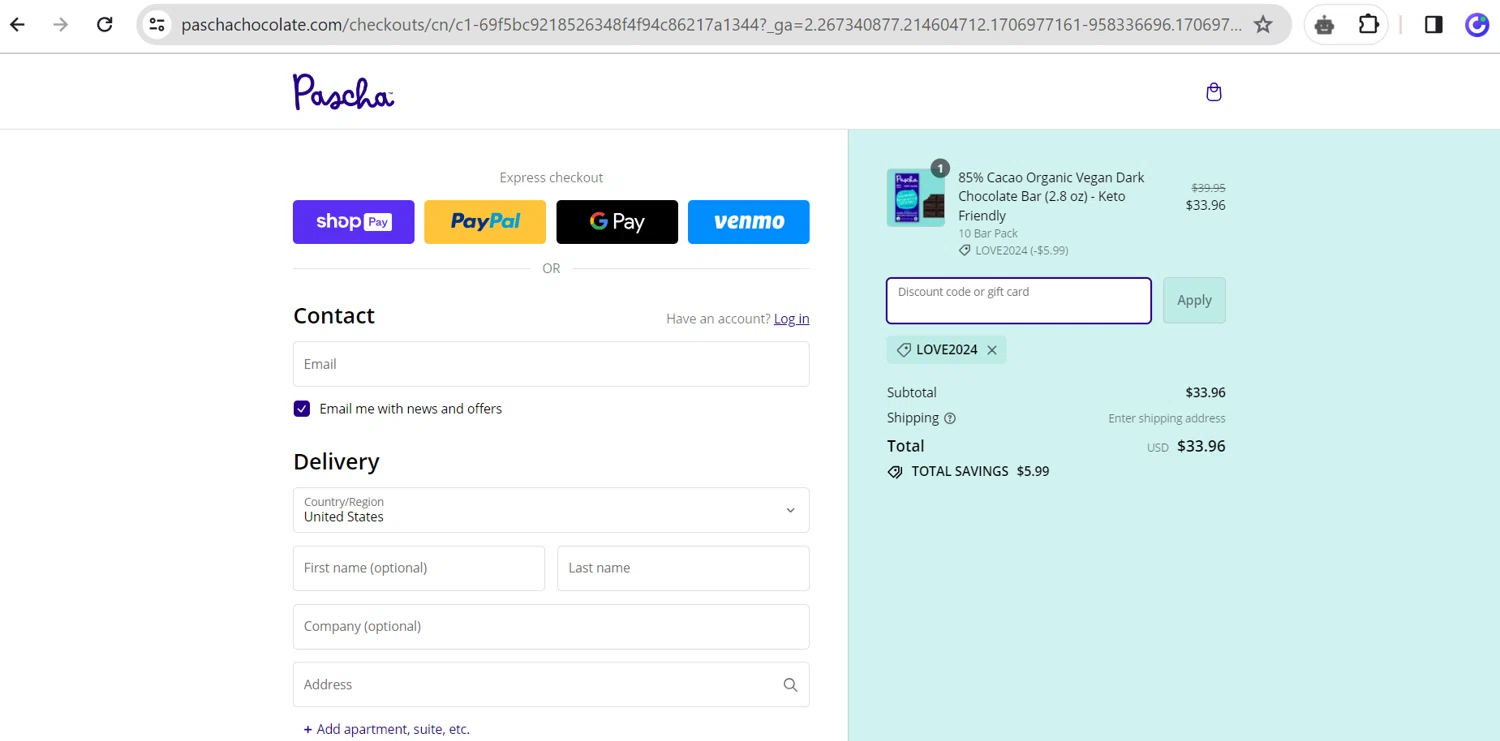
Task: View site information icon in address bar
Action: (157, 25)
